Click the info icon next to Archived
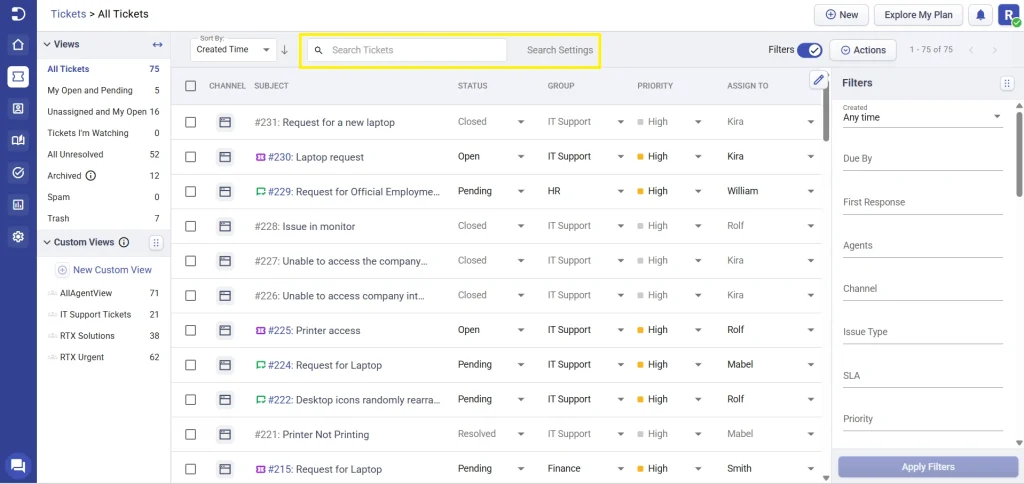This screenshot has width=1024, height=484. coord(91,176)
